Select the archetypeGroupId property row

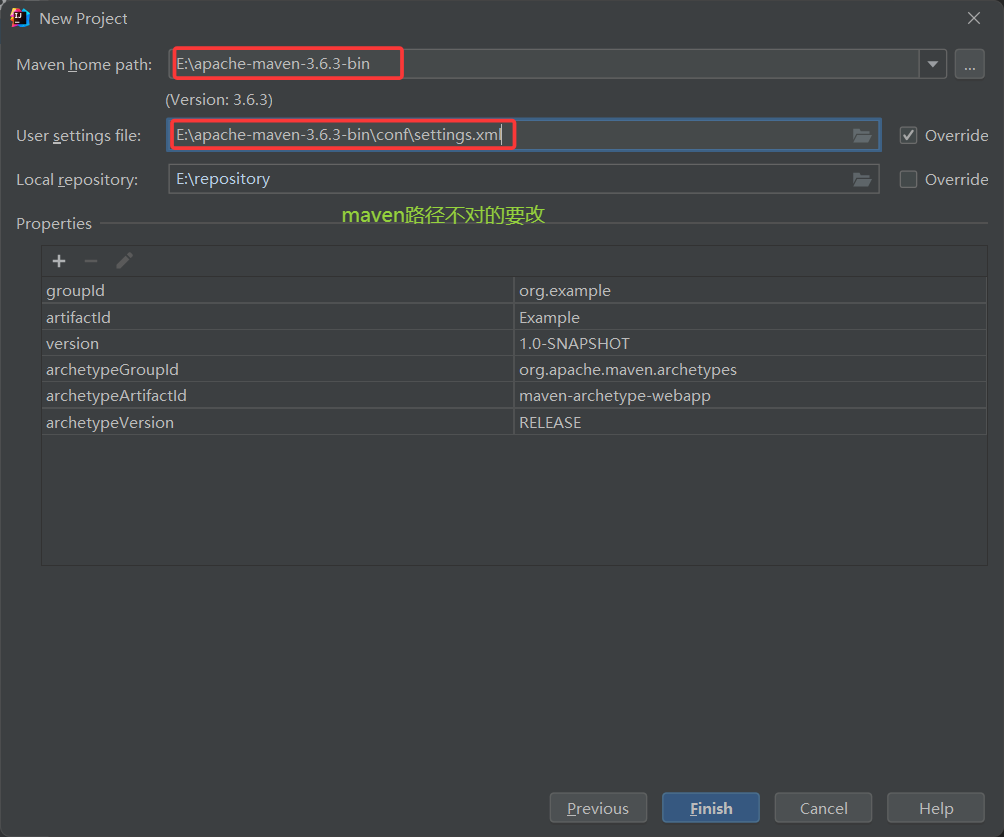point(514,370)
